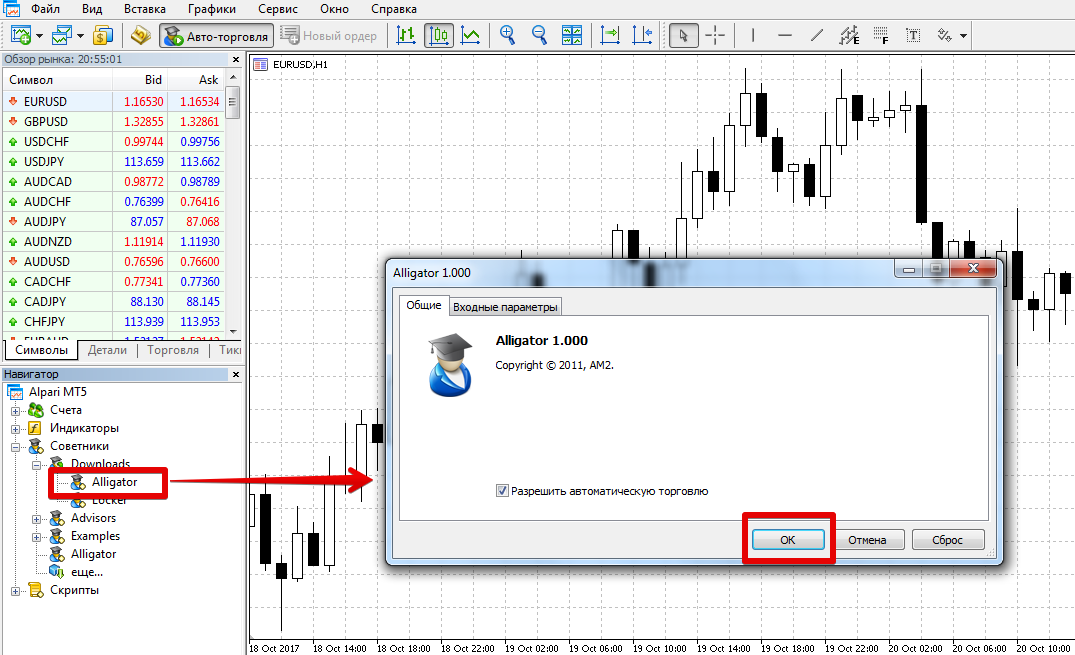Click the zoom in magnifier icon
Screen dimensions: 1075x655
point(508,36)
